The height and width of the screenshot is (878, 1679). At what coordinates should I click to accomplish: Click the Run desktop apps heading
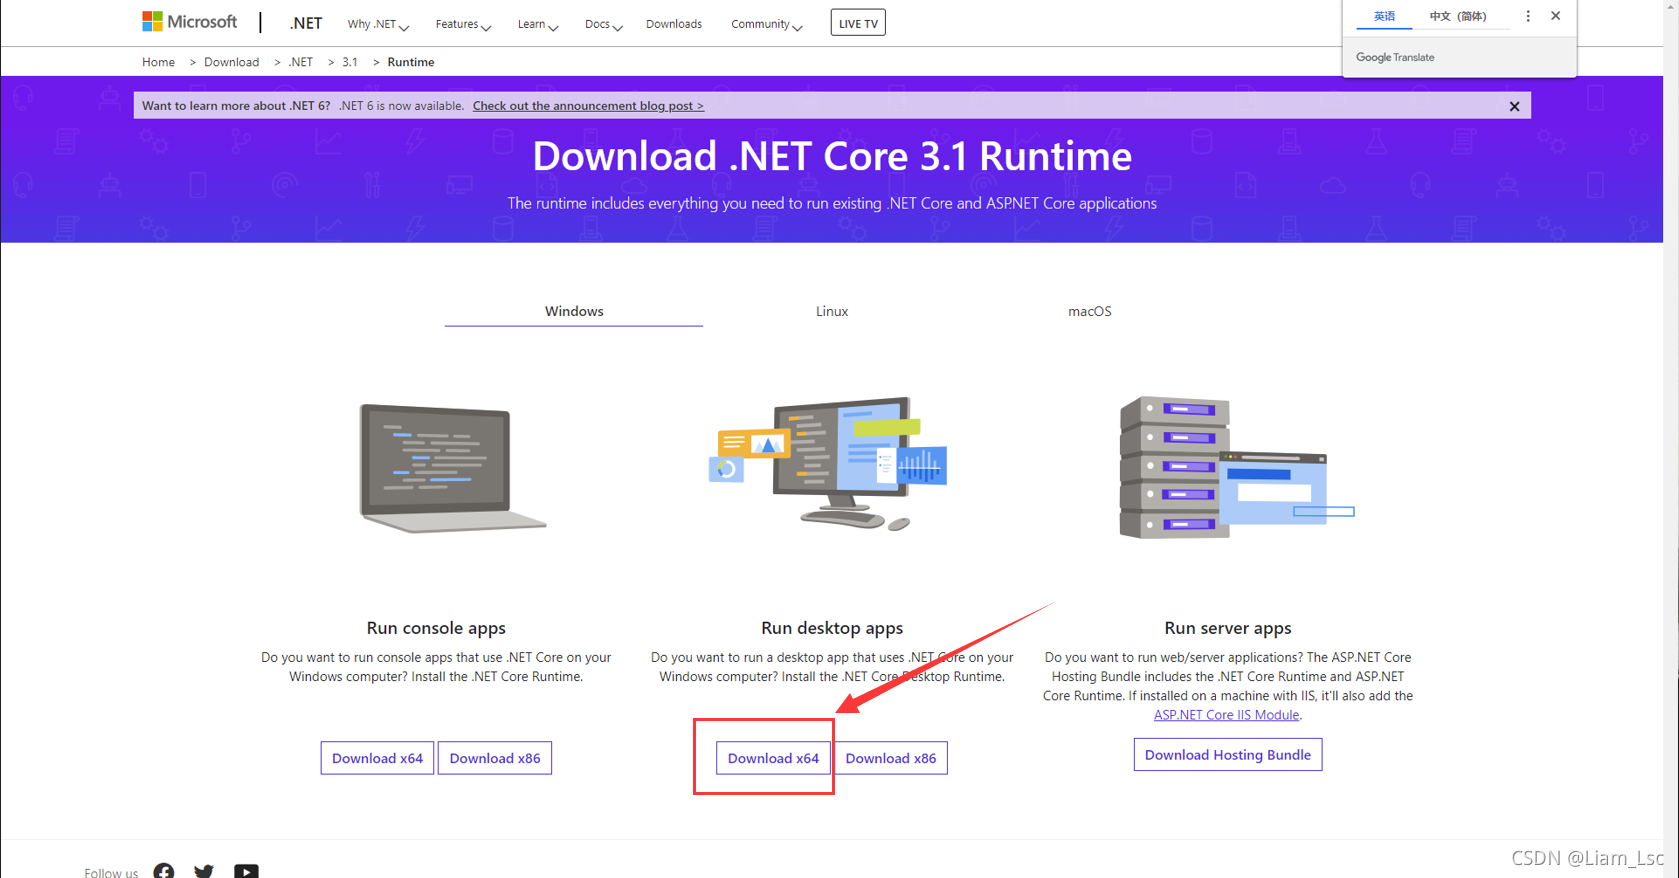pyautogui.click(x=832, y=628)
